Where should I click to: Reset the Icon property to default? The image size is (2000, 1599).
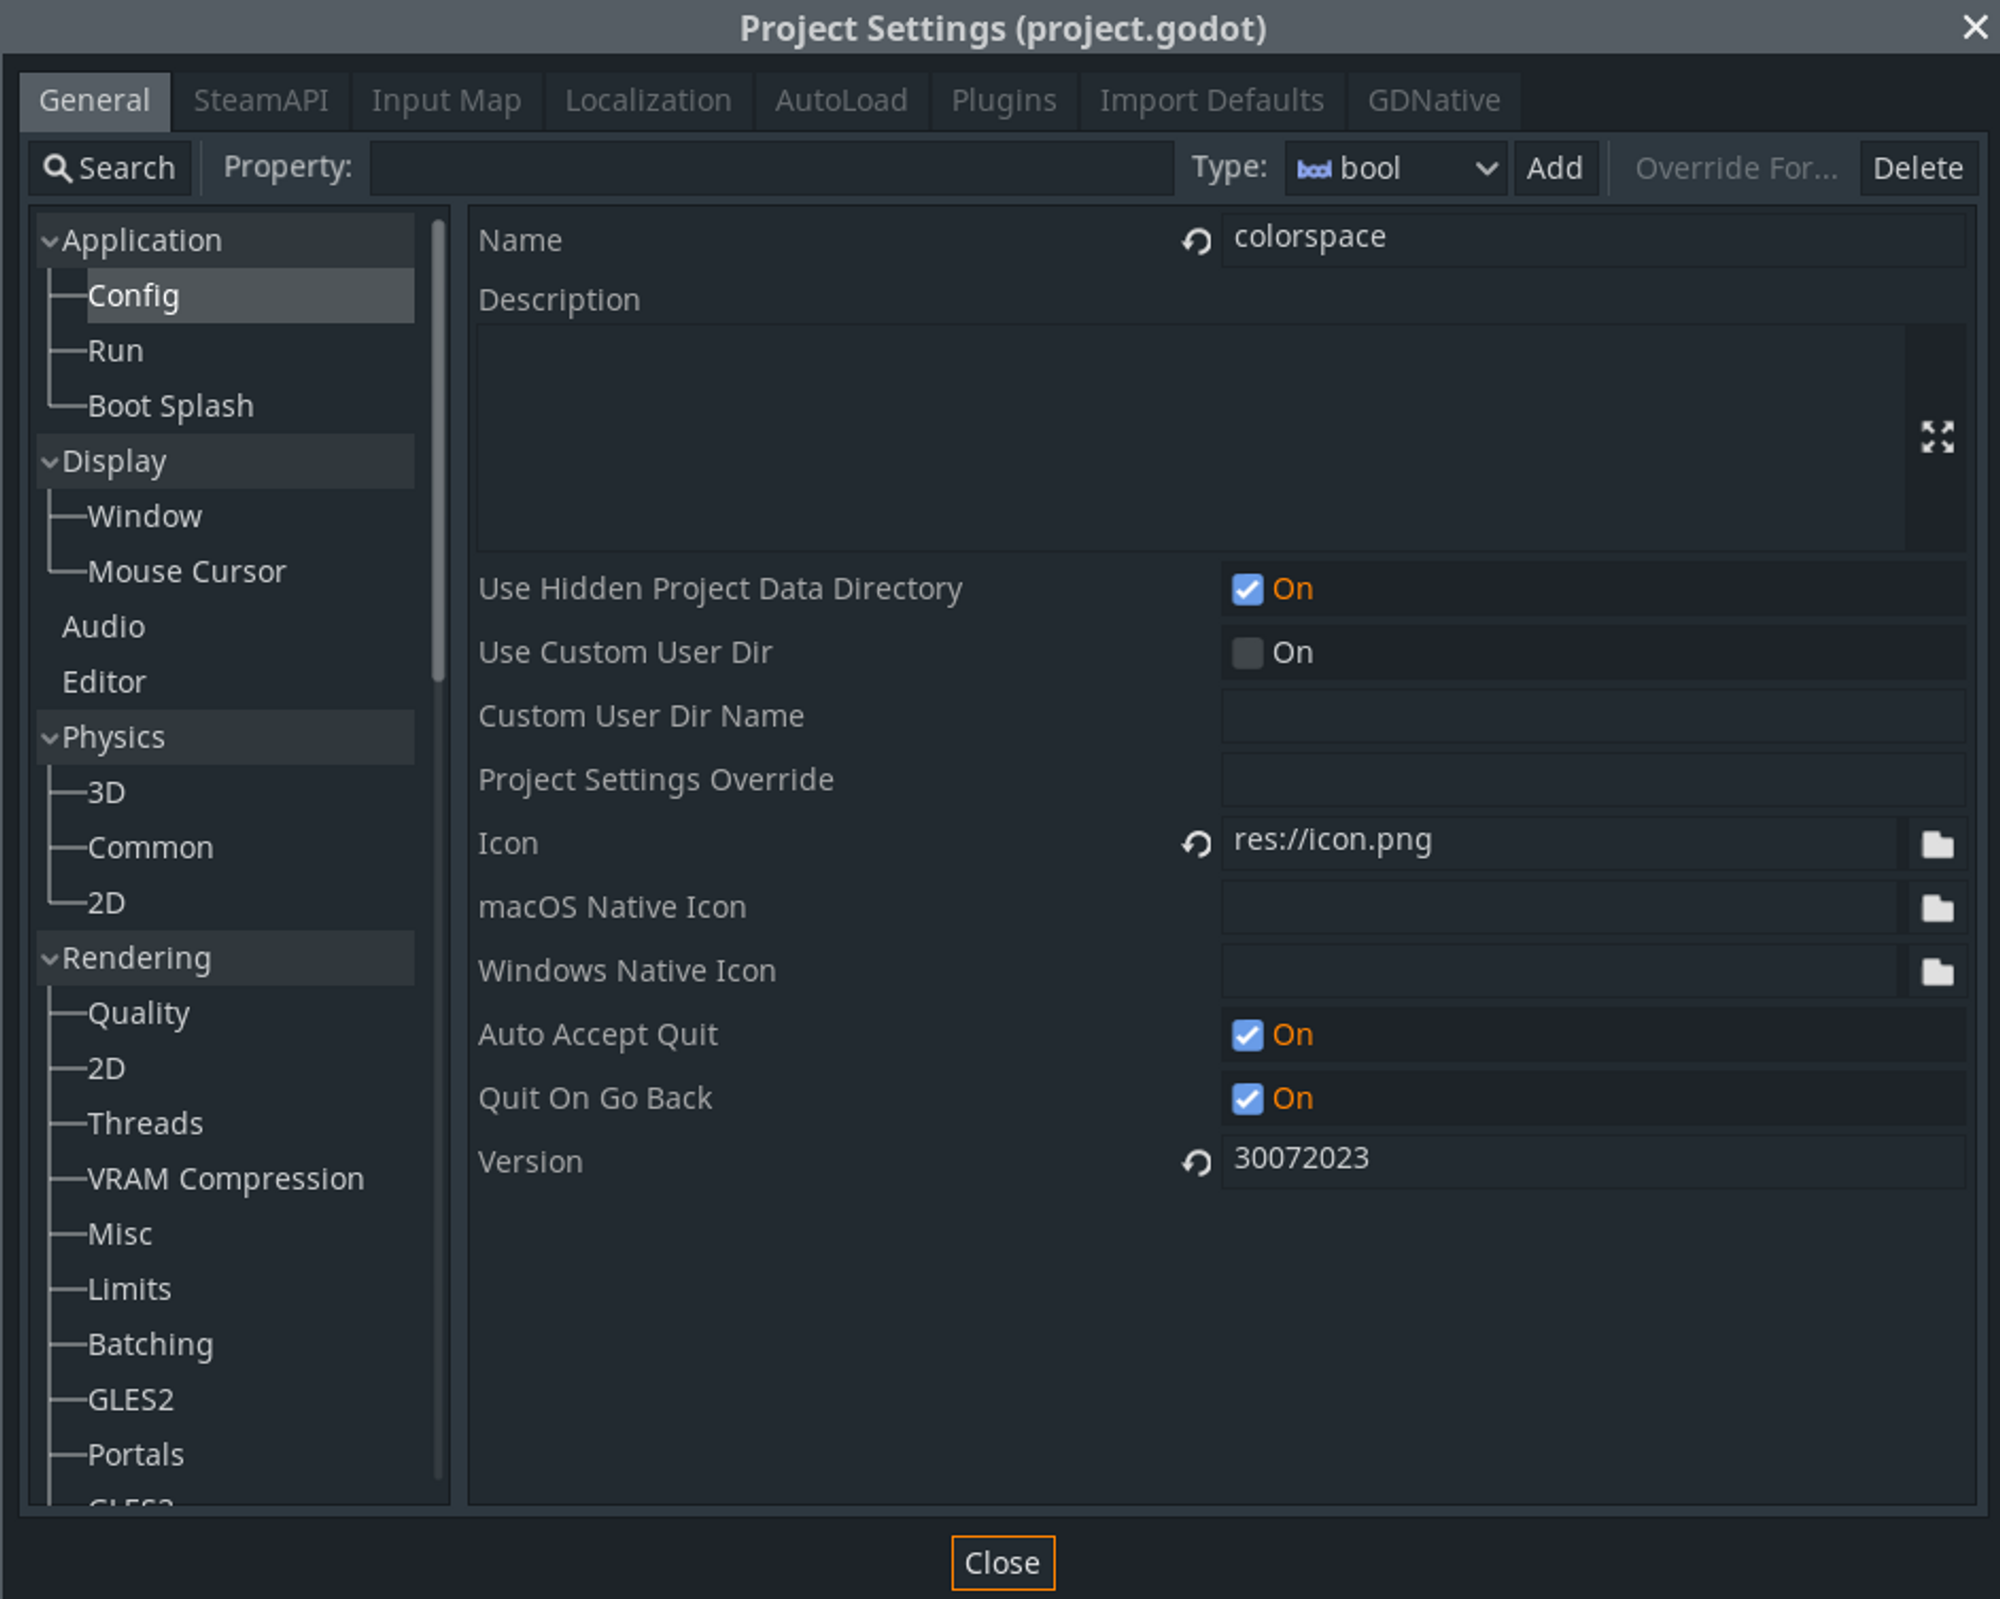(x=1196, y=844)
